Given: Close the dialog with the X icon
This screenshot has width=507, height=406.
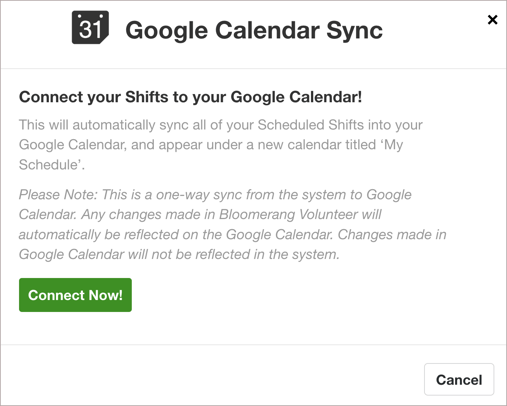Looking at the screenshot, I should click(492, 20).
